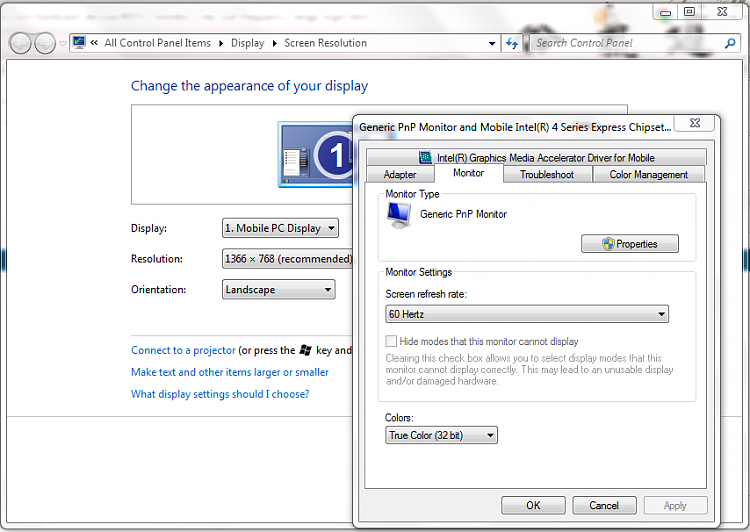Screen dimensions: 750x532
Task: Click 'Make text and other items larger or smaller'
Action: 230,372
